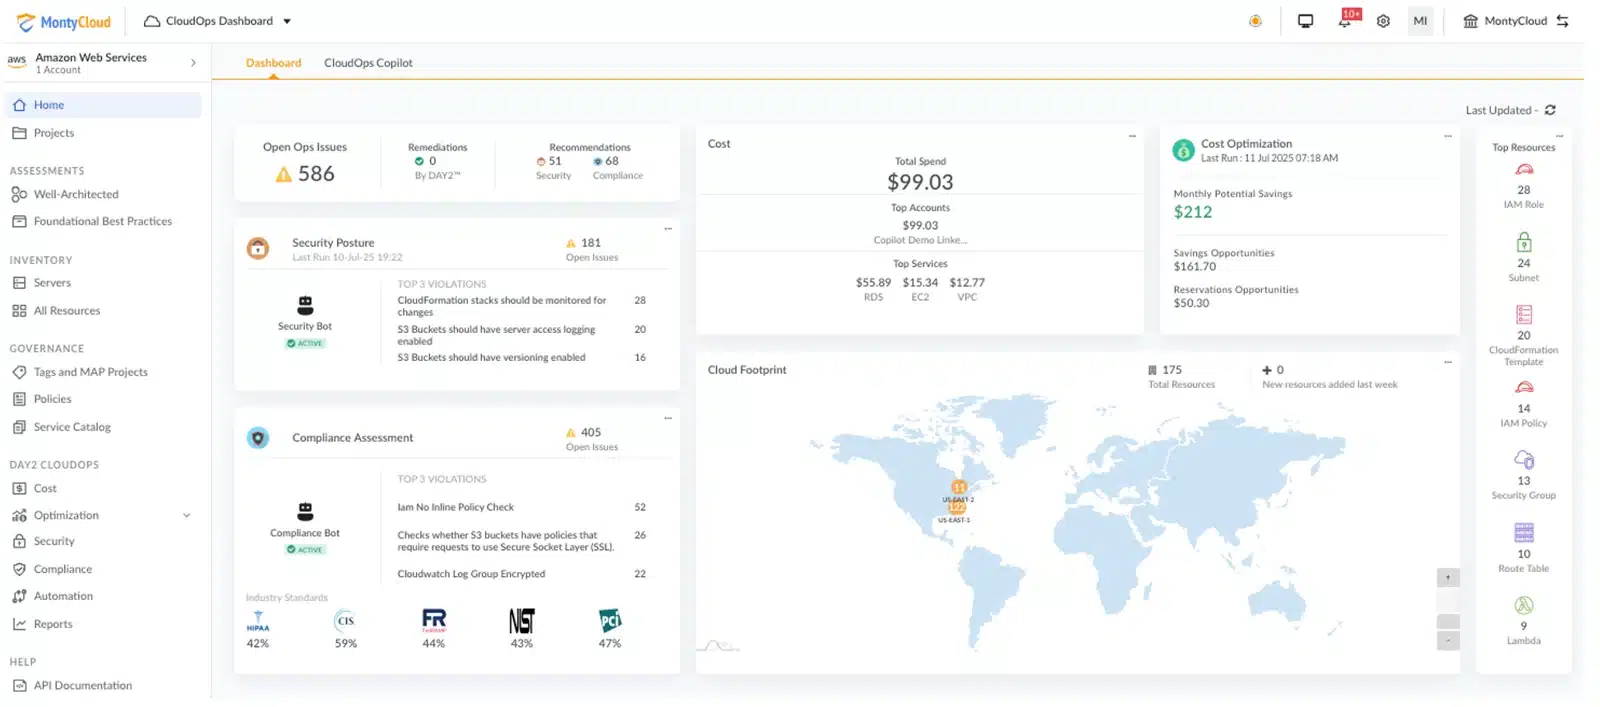The image size is (1600, 707).
Task: Expand the Optimization sidebar section
Action: 186,516
